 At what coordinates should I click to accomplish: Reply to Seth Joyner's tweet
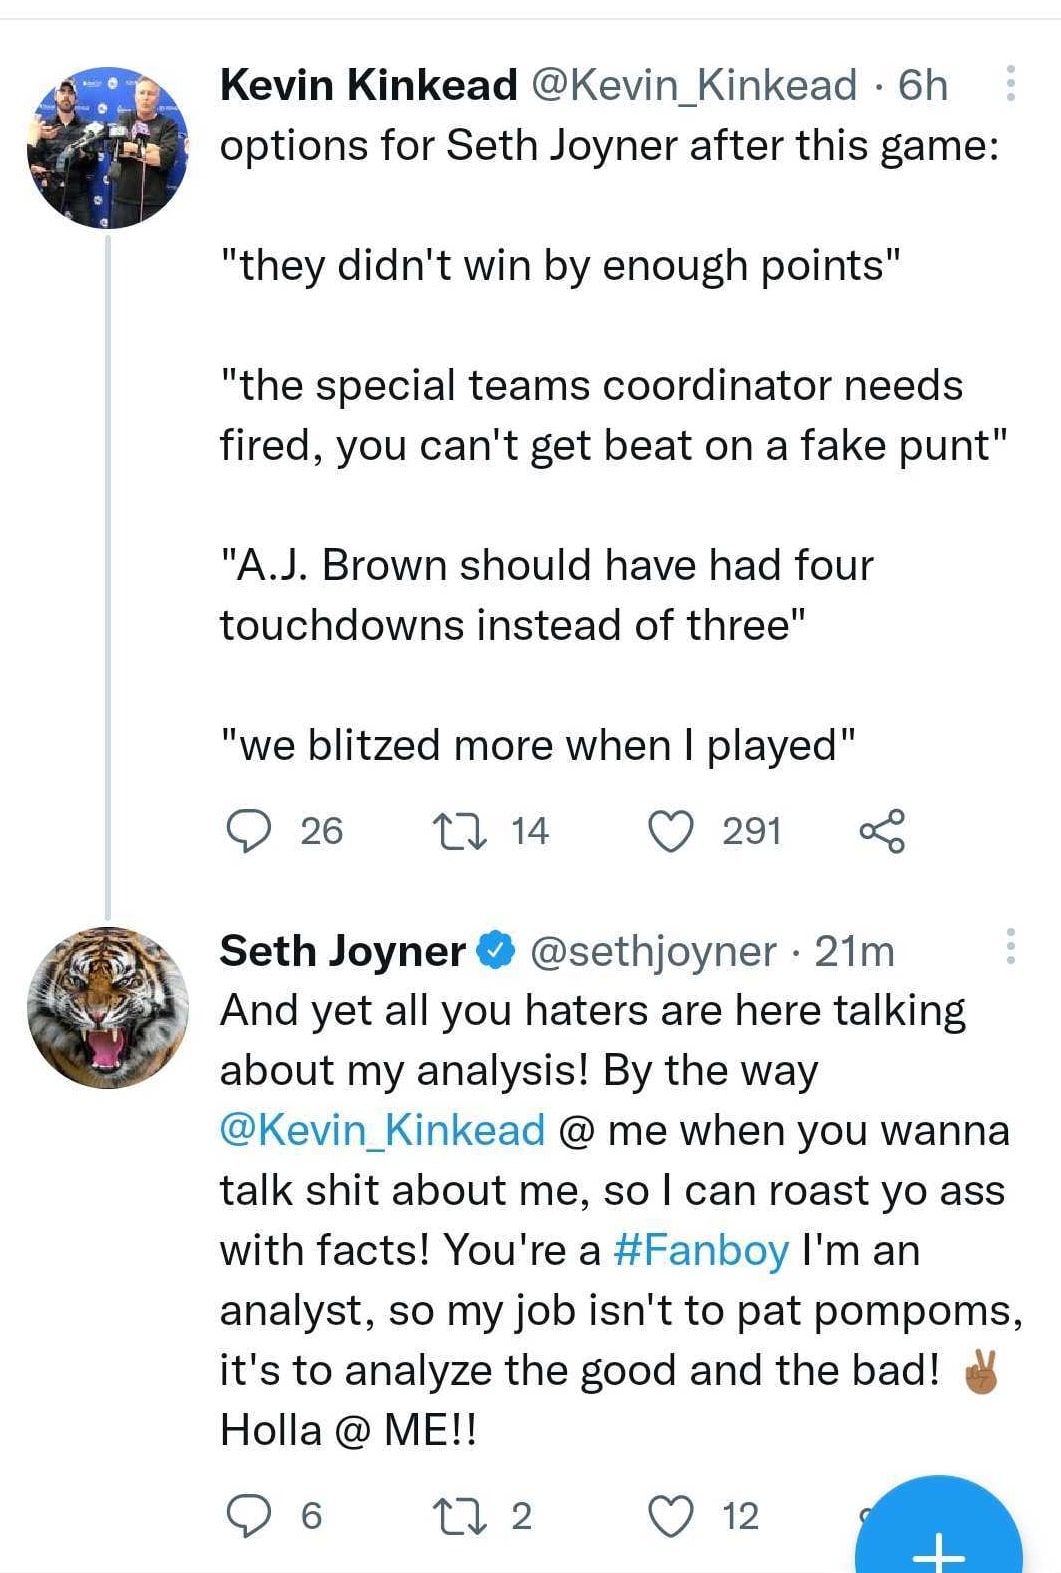246,1516
